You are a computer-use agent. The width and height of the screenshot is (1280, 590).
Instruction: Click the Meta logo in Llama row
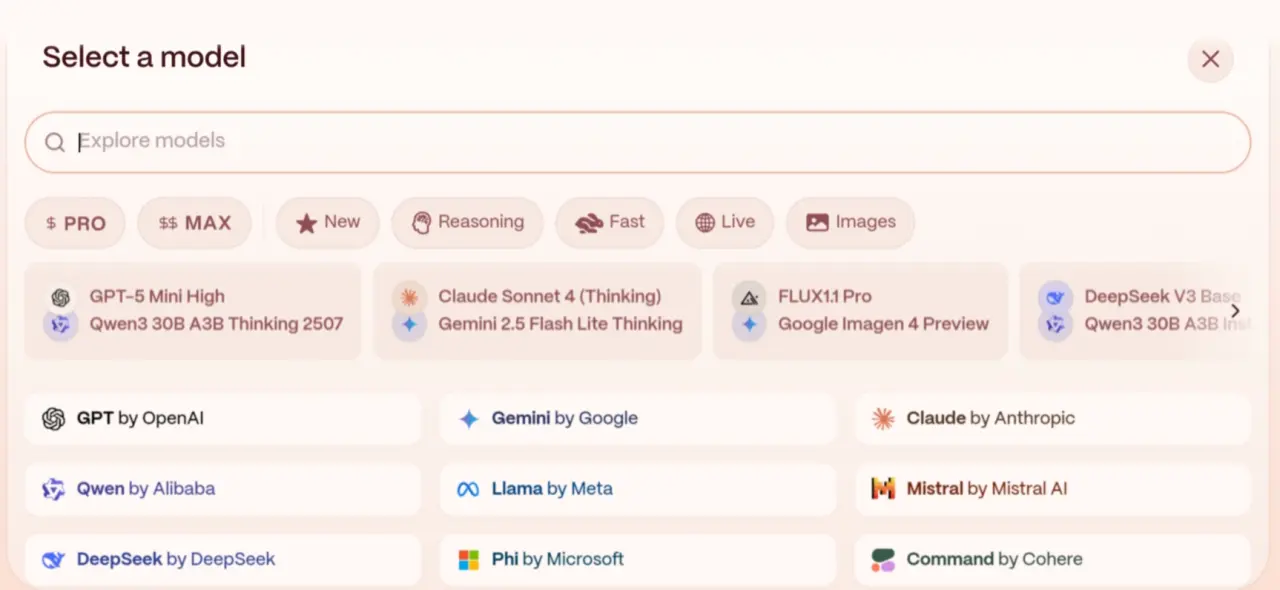[468, 490]
